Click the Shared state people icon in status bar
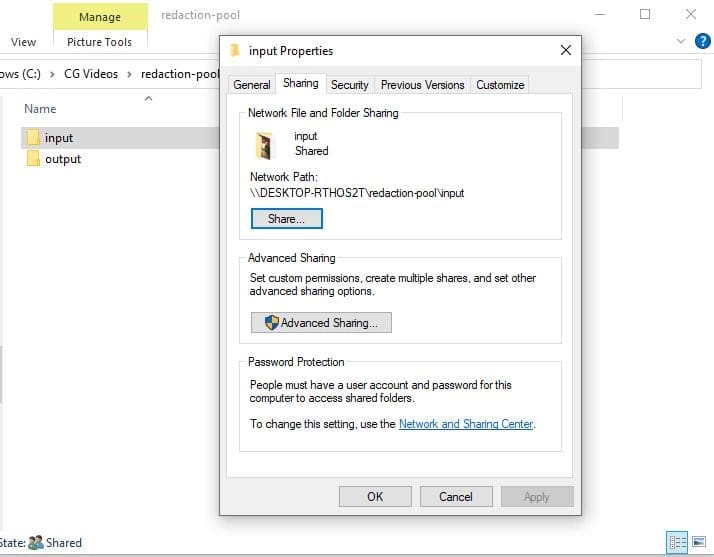 (x=36, y=542)
